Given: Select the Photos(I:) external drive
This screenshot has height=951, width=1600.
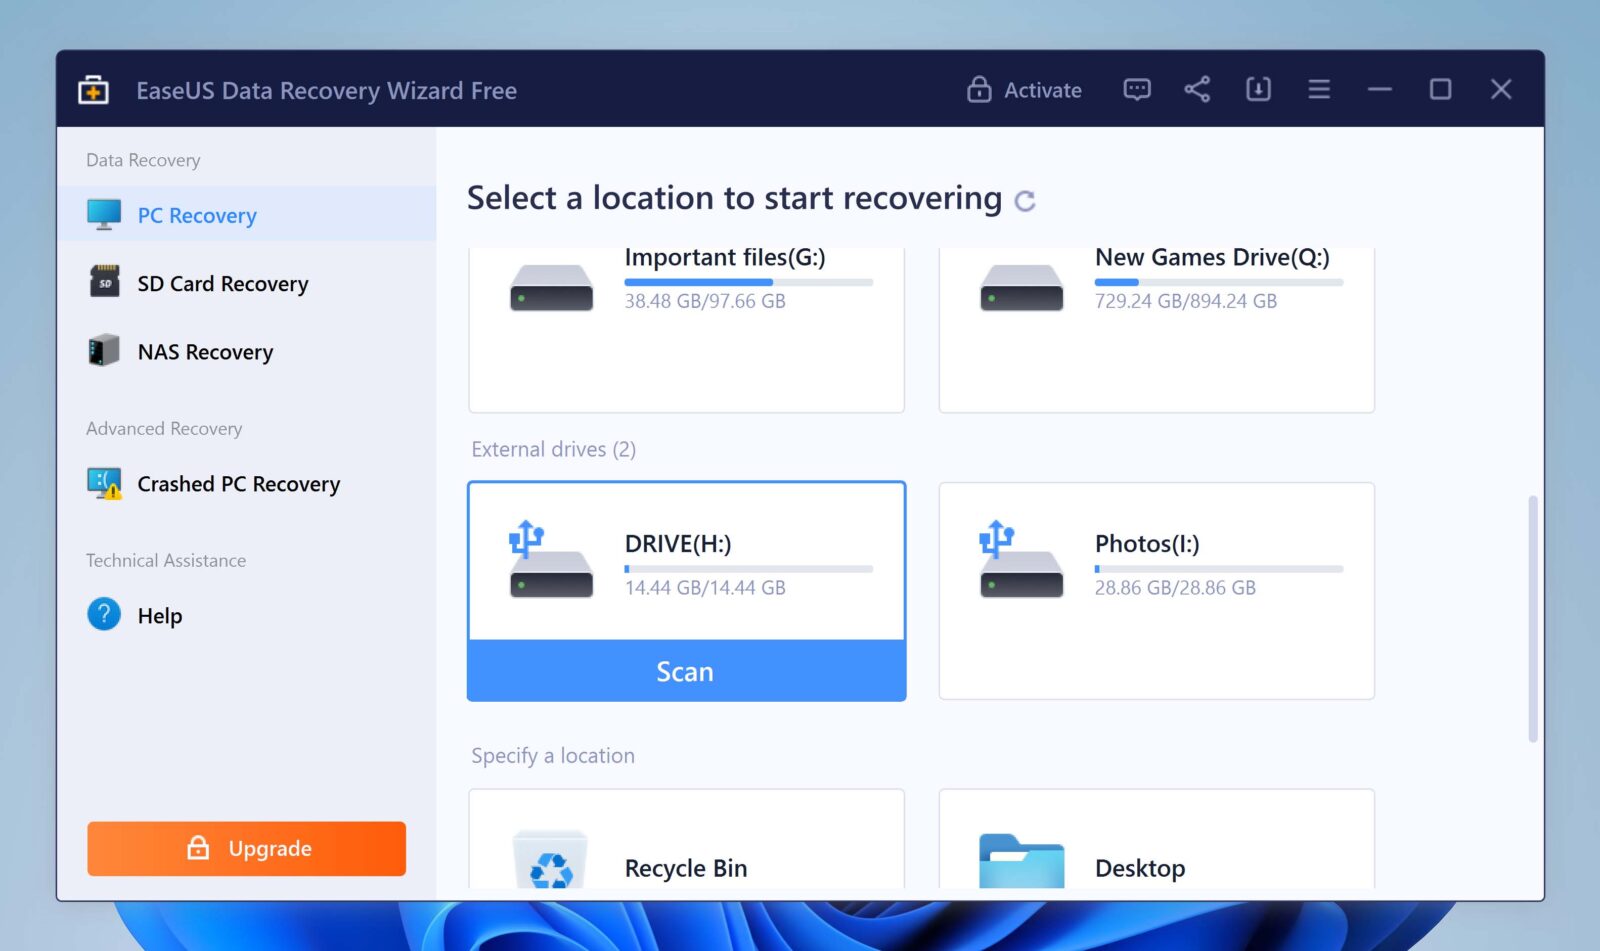Looking at the screenshot, I should tap(1156, 590).
